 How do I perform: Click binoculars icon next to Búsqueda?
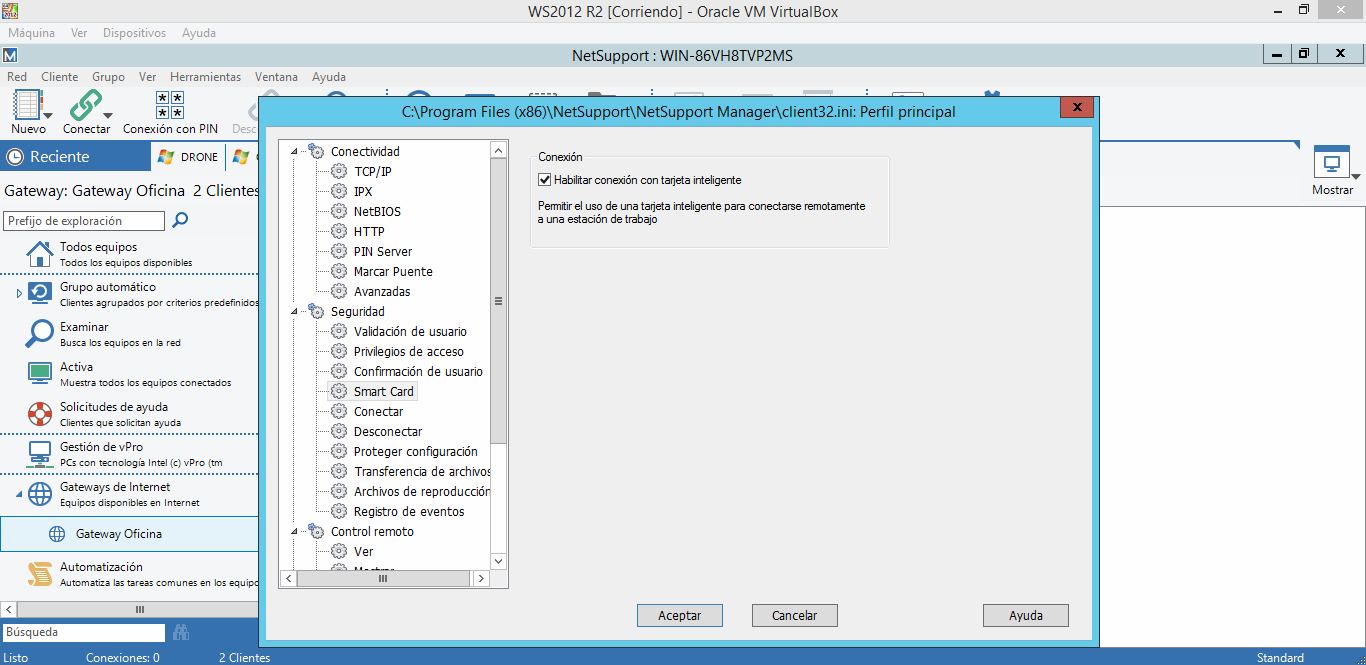pyautogui.click(x=181, y=632)
